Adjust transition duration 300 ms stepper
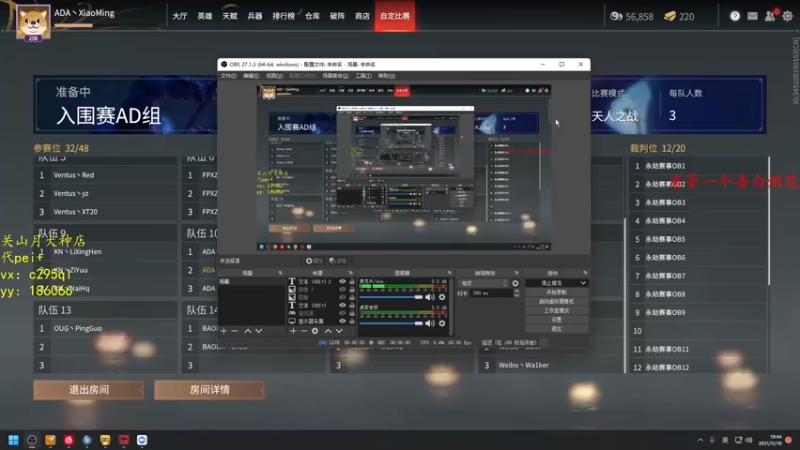 pos(517,293)
